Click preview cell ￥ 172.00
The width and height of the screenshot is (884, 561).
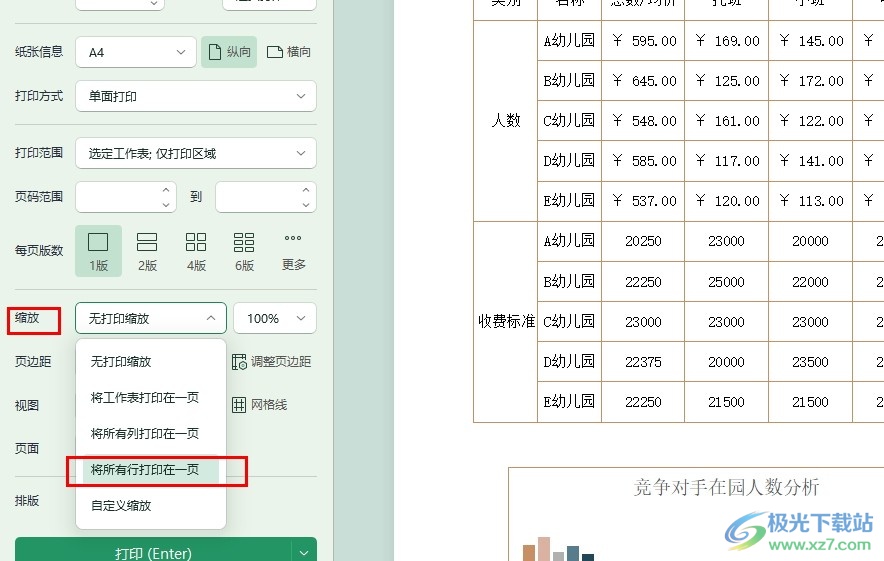[x=811, y=81]
